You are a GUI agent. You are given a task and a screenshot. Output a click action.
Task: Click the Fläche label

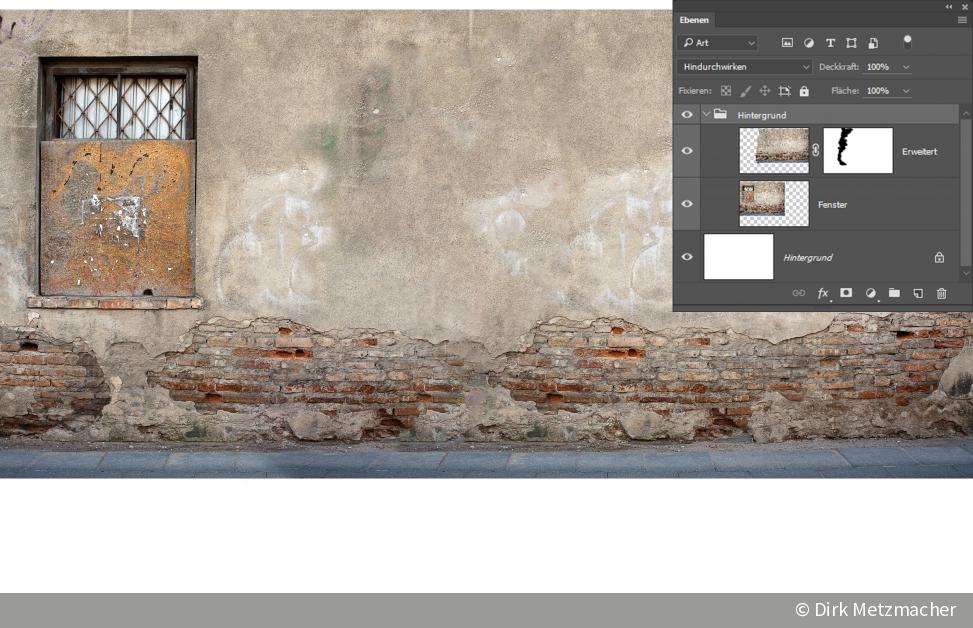pos(845,91)
